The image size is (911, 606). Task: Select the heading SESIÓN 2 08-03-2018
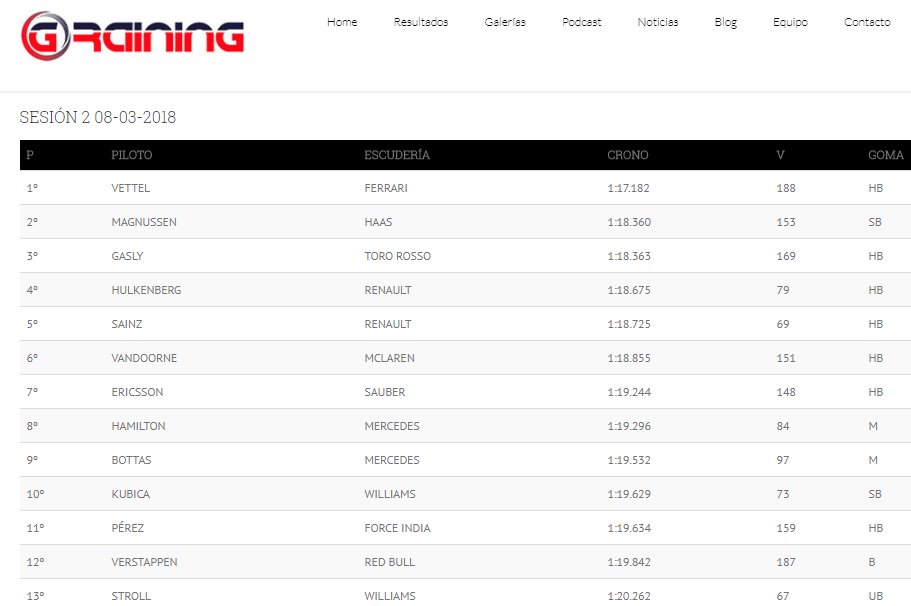point(98,117)
